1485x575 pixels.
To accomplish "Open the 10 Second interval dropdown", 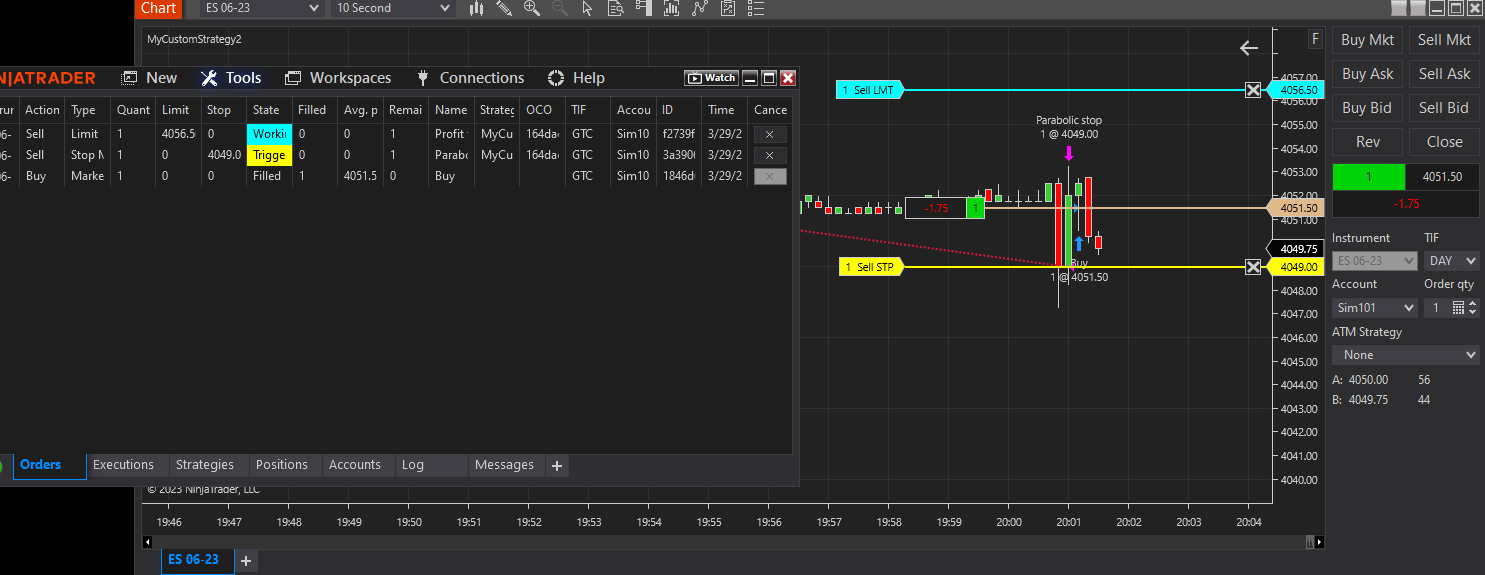I will point(393,8).
